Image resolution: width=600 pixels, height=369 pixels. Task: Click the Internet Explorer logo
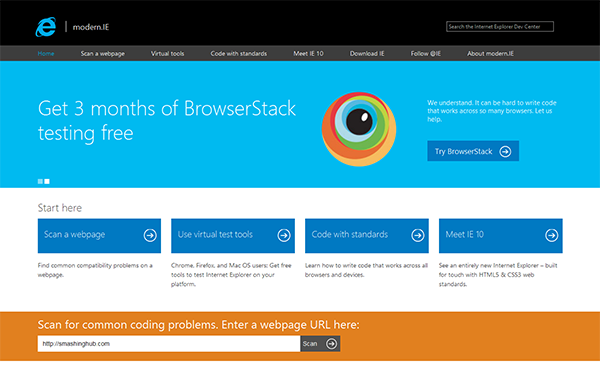(x=46, y=27)
